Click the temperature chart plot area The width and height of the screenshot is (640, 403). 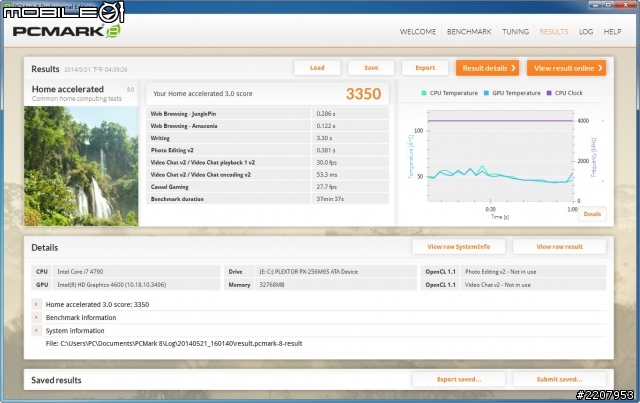coord(500,156)
